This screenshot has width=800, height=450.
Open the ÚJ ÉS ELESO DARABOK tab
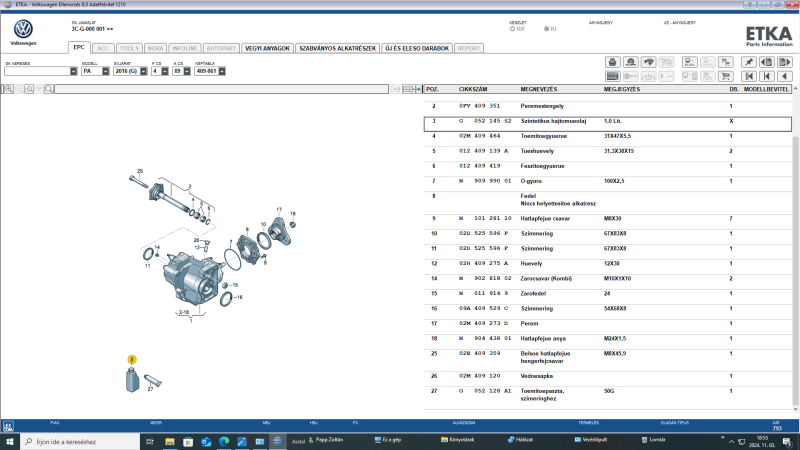(417, 48)
